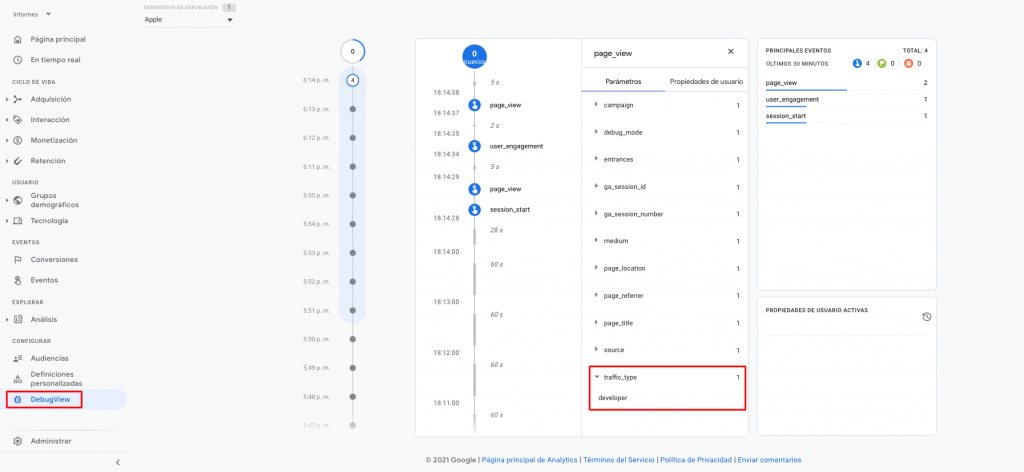Select the Parámetros tab
Screen dimensions: 1024x472
622,81
